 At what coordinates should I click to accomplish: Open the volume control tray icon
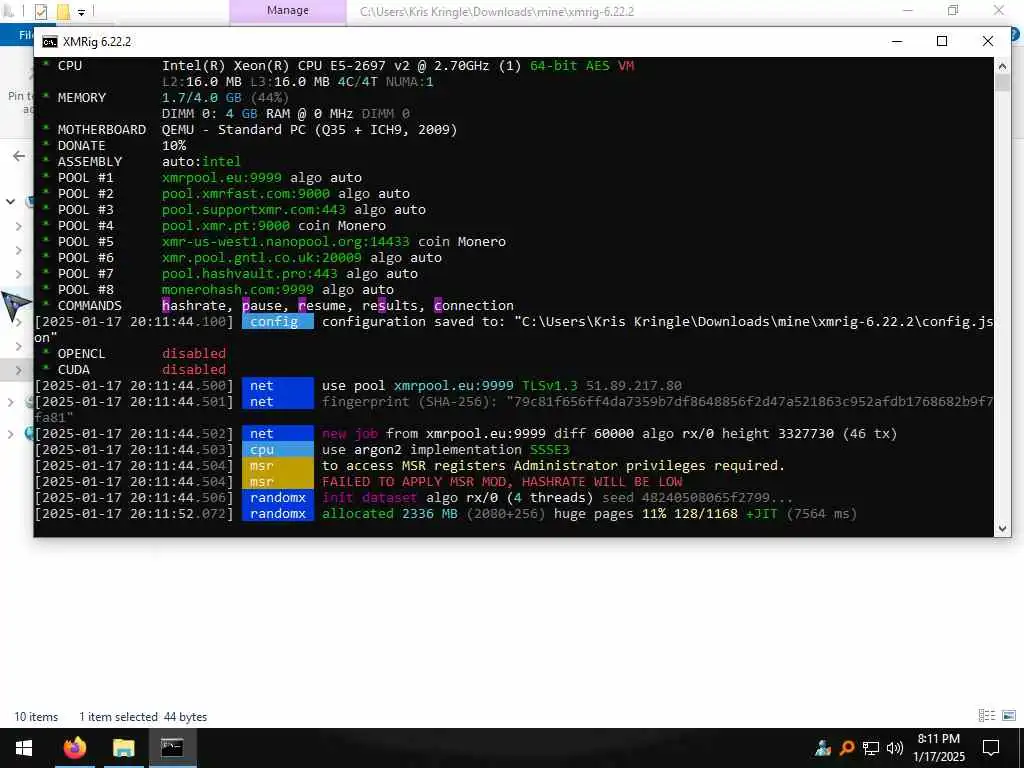pyautogui.click(x=895, y=748)
